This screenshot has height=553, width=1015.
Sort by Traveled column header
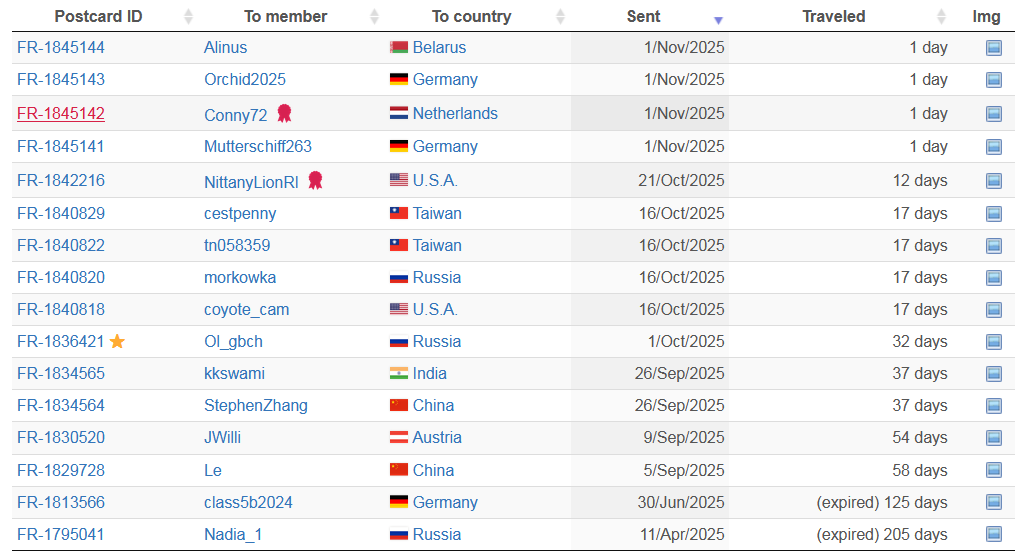coord(833,16)
